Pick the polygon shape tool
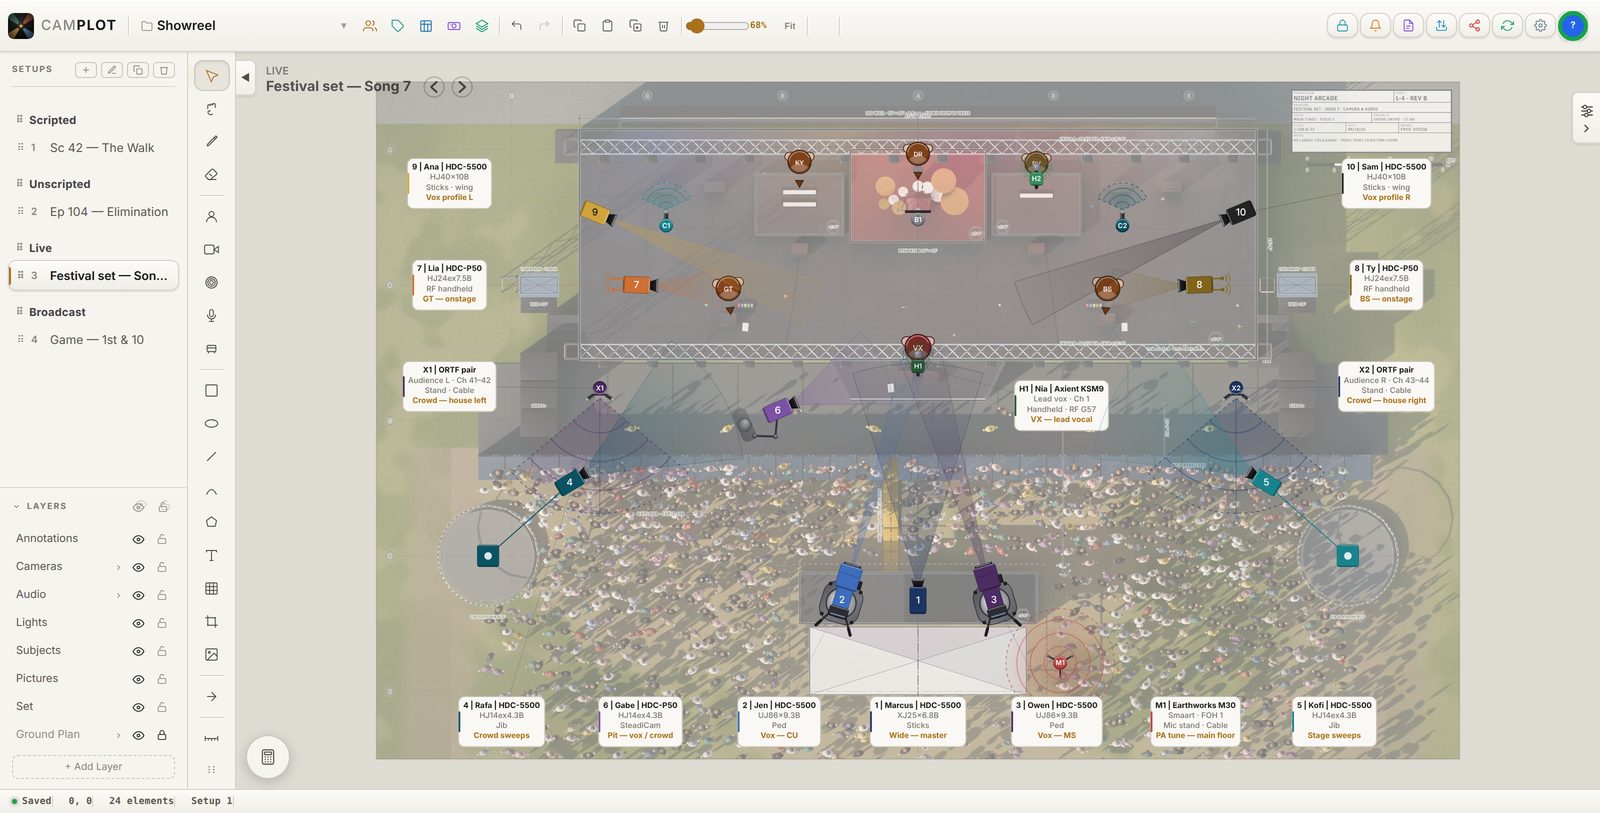Viewport: 1600px width, 813px height. (211, 522)
